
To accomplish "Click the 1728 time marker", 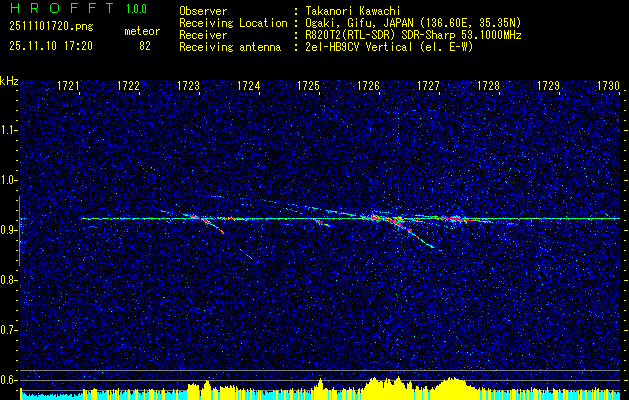I will point(489,85).
